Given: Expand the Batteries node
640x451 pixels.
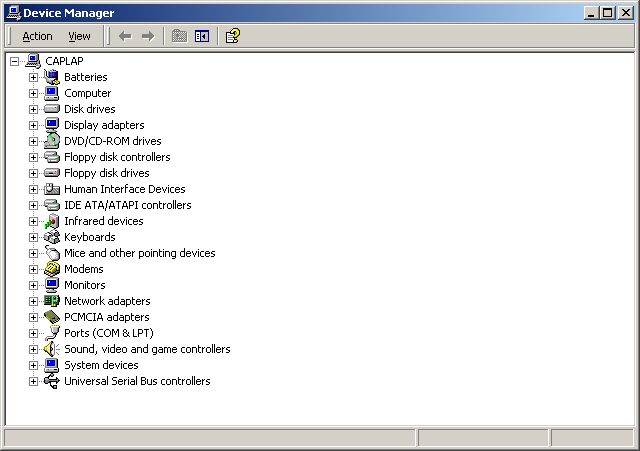Looking at the screenshot, I should click(x=33, y=77).
